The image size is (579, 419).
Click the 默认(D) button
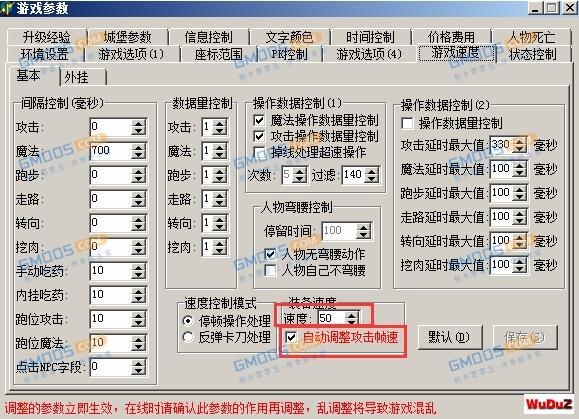(450, 337)
